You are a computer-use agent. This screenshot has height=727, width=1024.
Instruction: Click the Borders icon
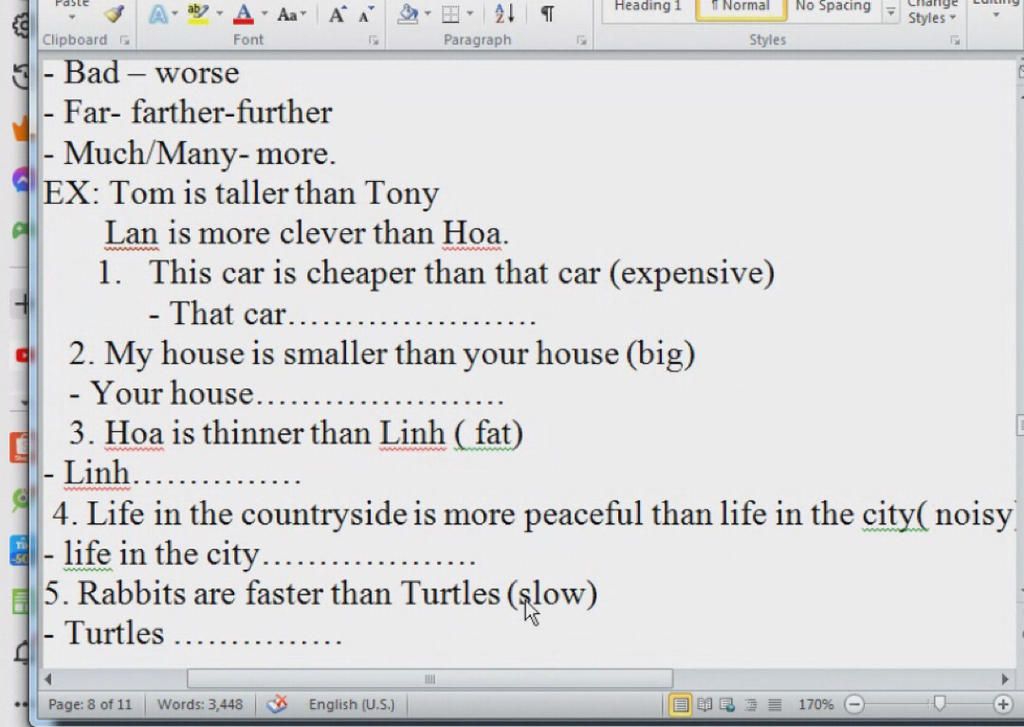pos(451,14)
